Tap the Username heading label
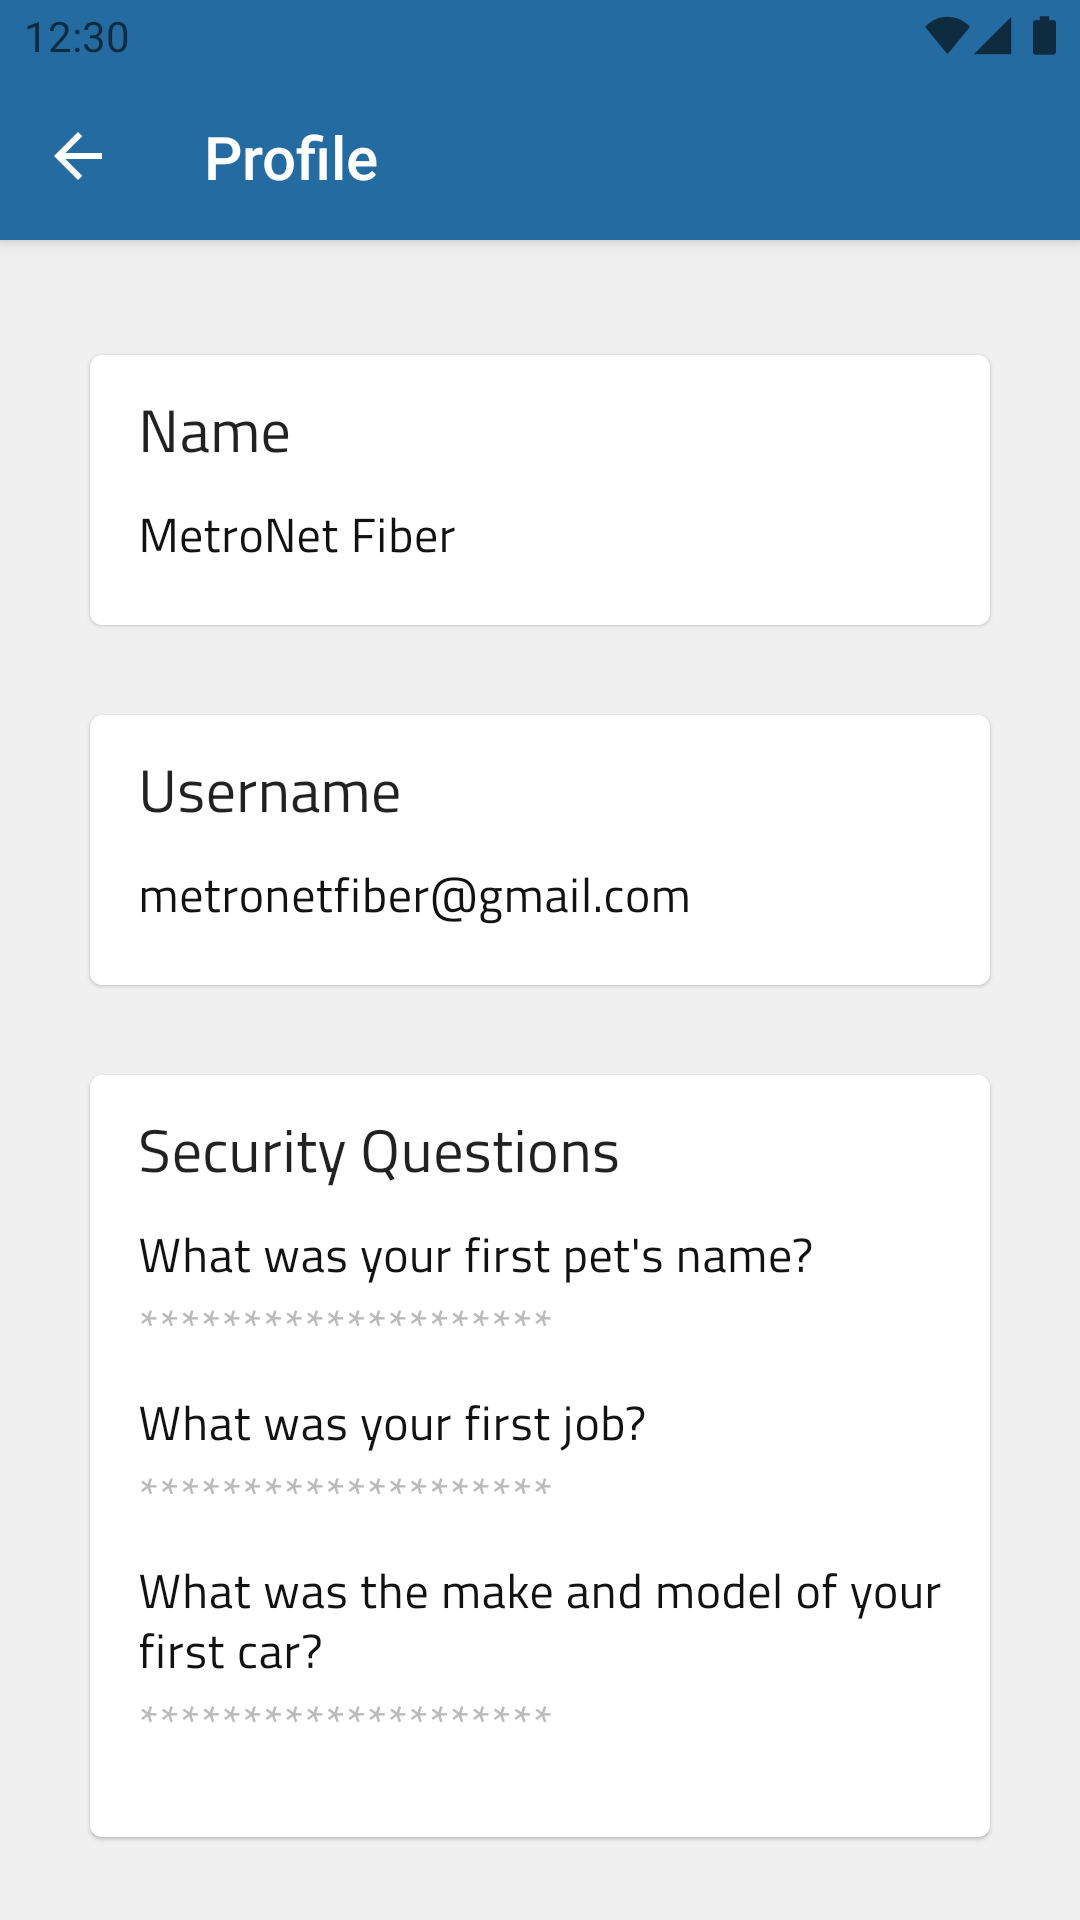Viewport: 1080px width, 1920px height. (270, 792)
